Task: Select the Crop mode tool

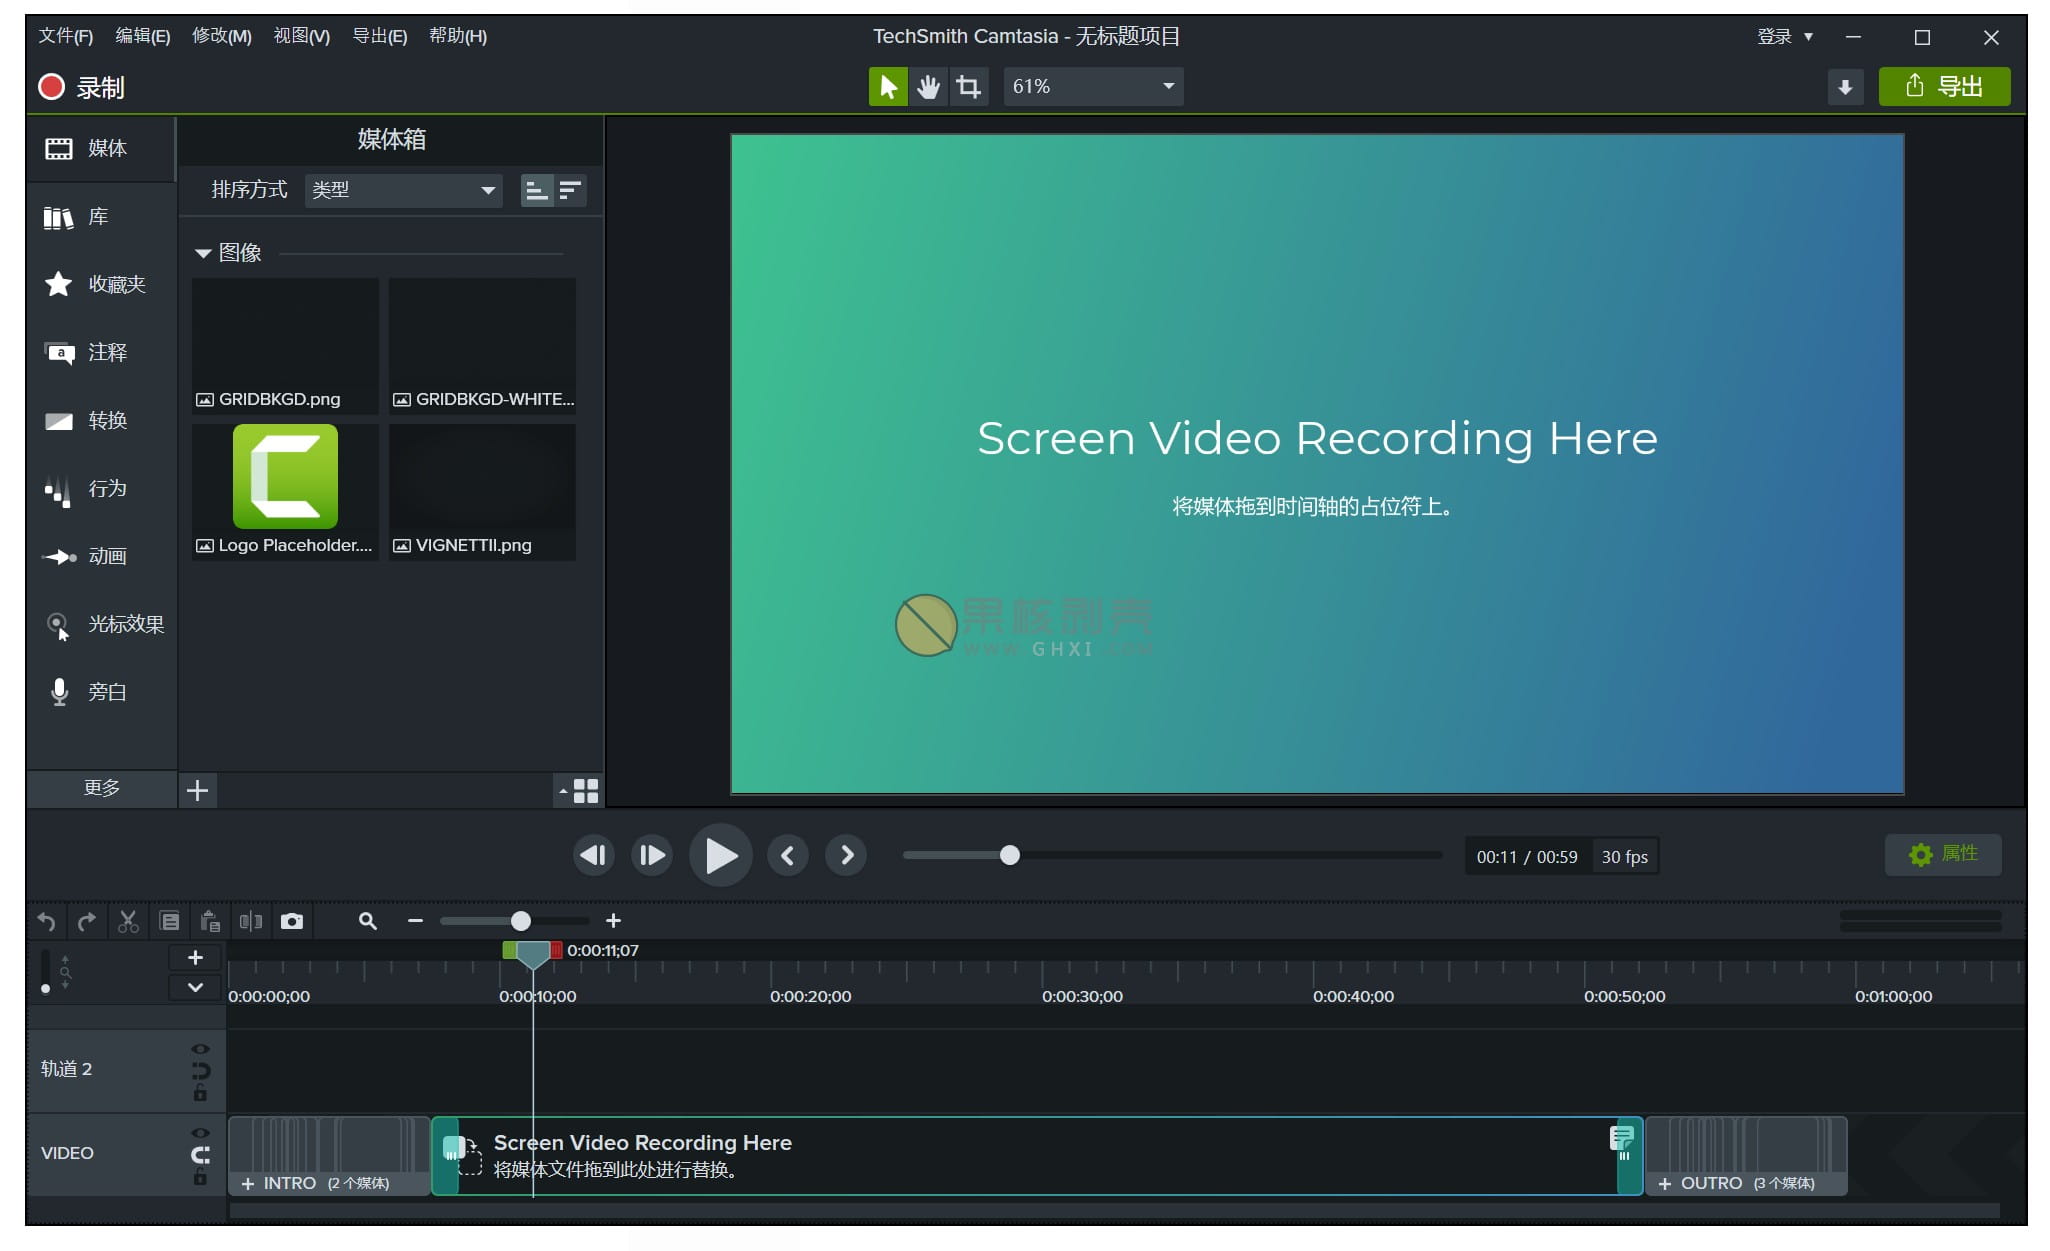Action: coord(969,87)
